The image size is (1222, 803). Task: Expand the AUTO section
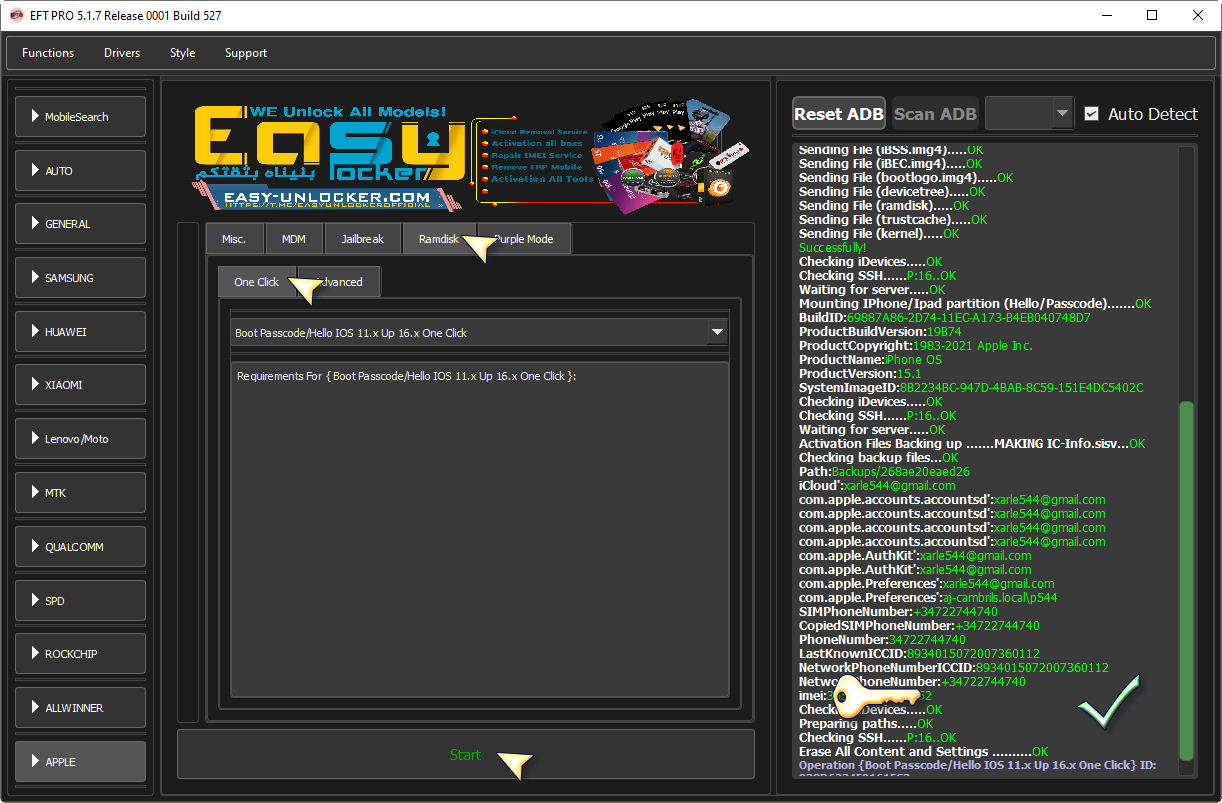tap(81, 171)
